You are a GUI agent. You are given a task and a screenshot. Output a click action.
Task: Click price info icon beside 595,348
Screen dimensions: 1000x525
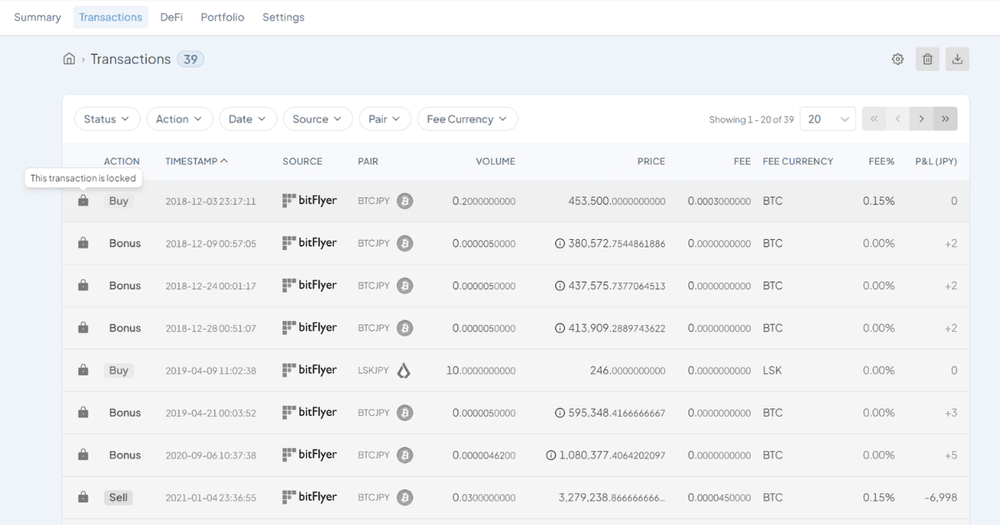pos(559,413)
